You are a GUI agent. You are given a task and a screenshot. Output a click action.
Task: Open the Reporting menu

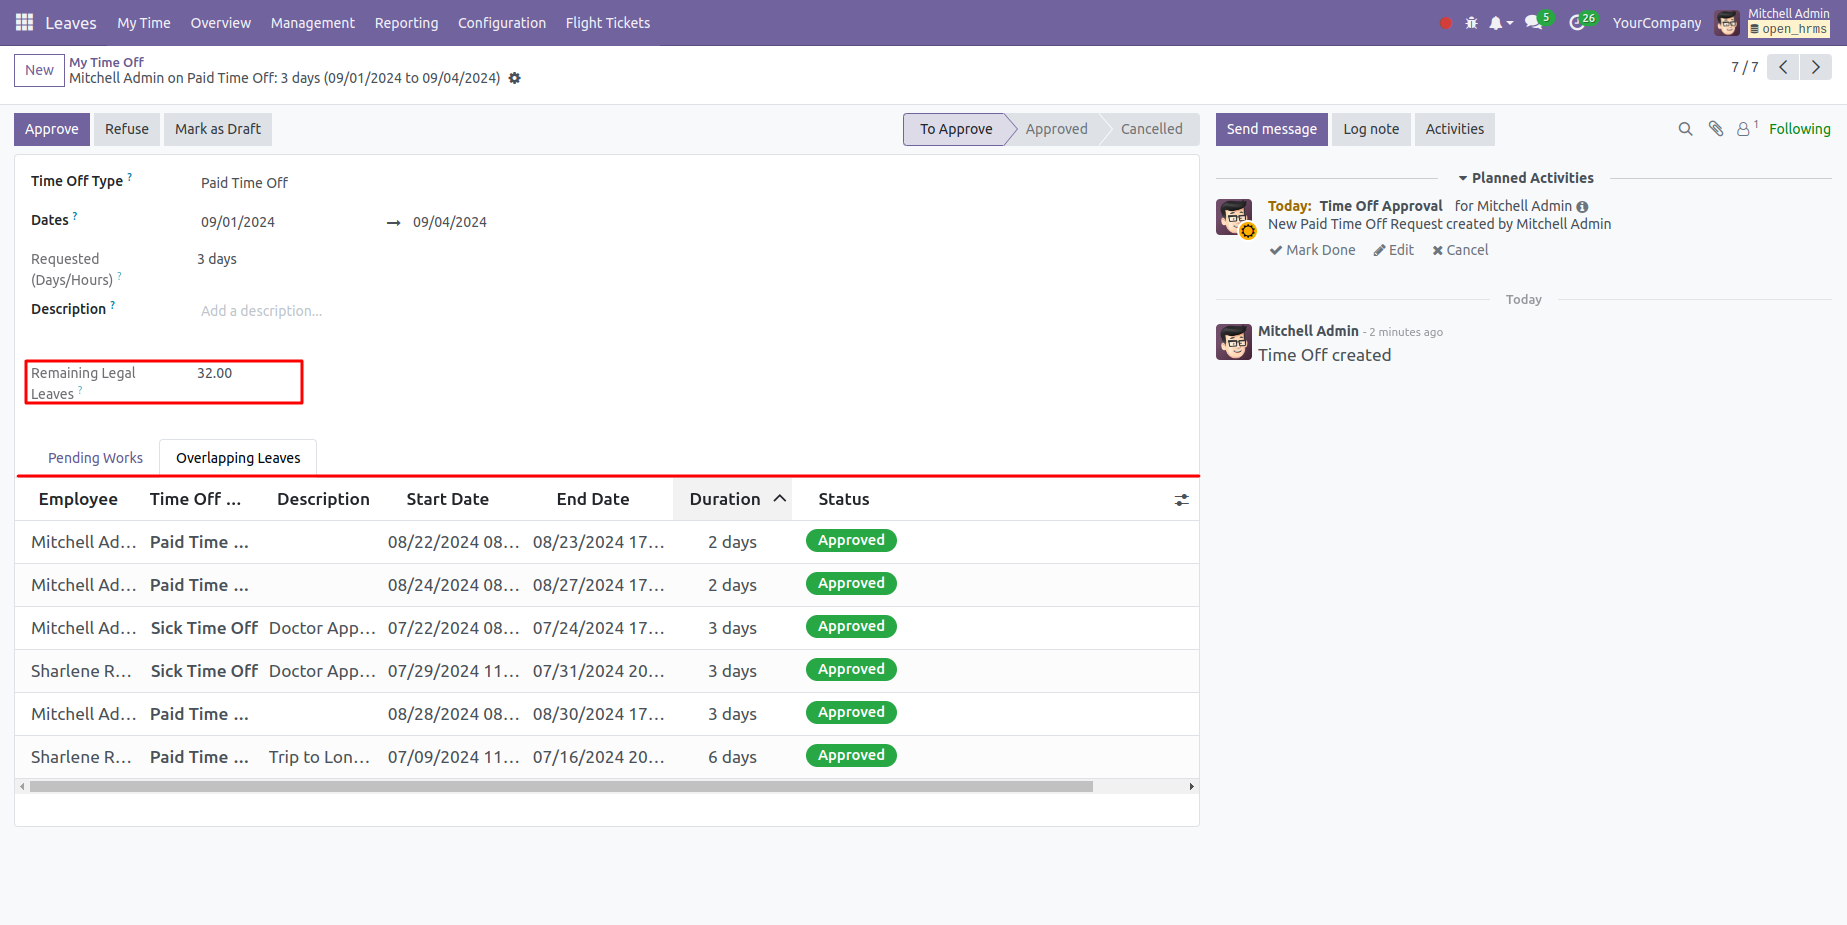click(x=406, y=23)
